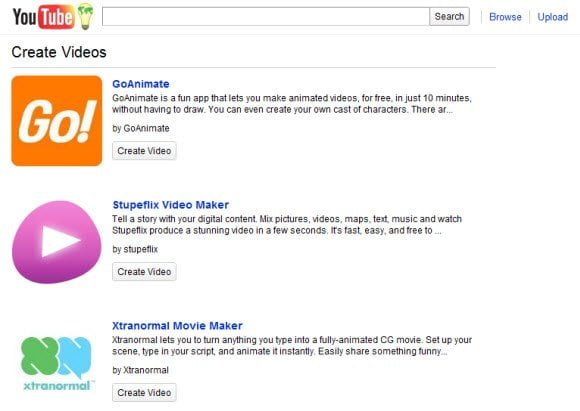Click the YouTube logo
The height and width of the screenshot is (411, 580).
tap(43, 17)
